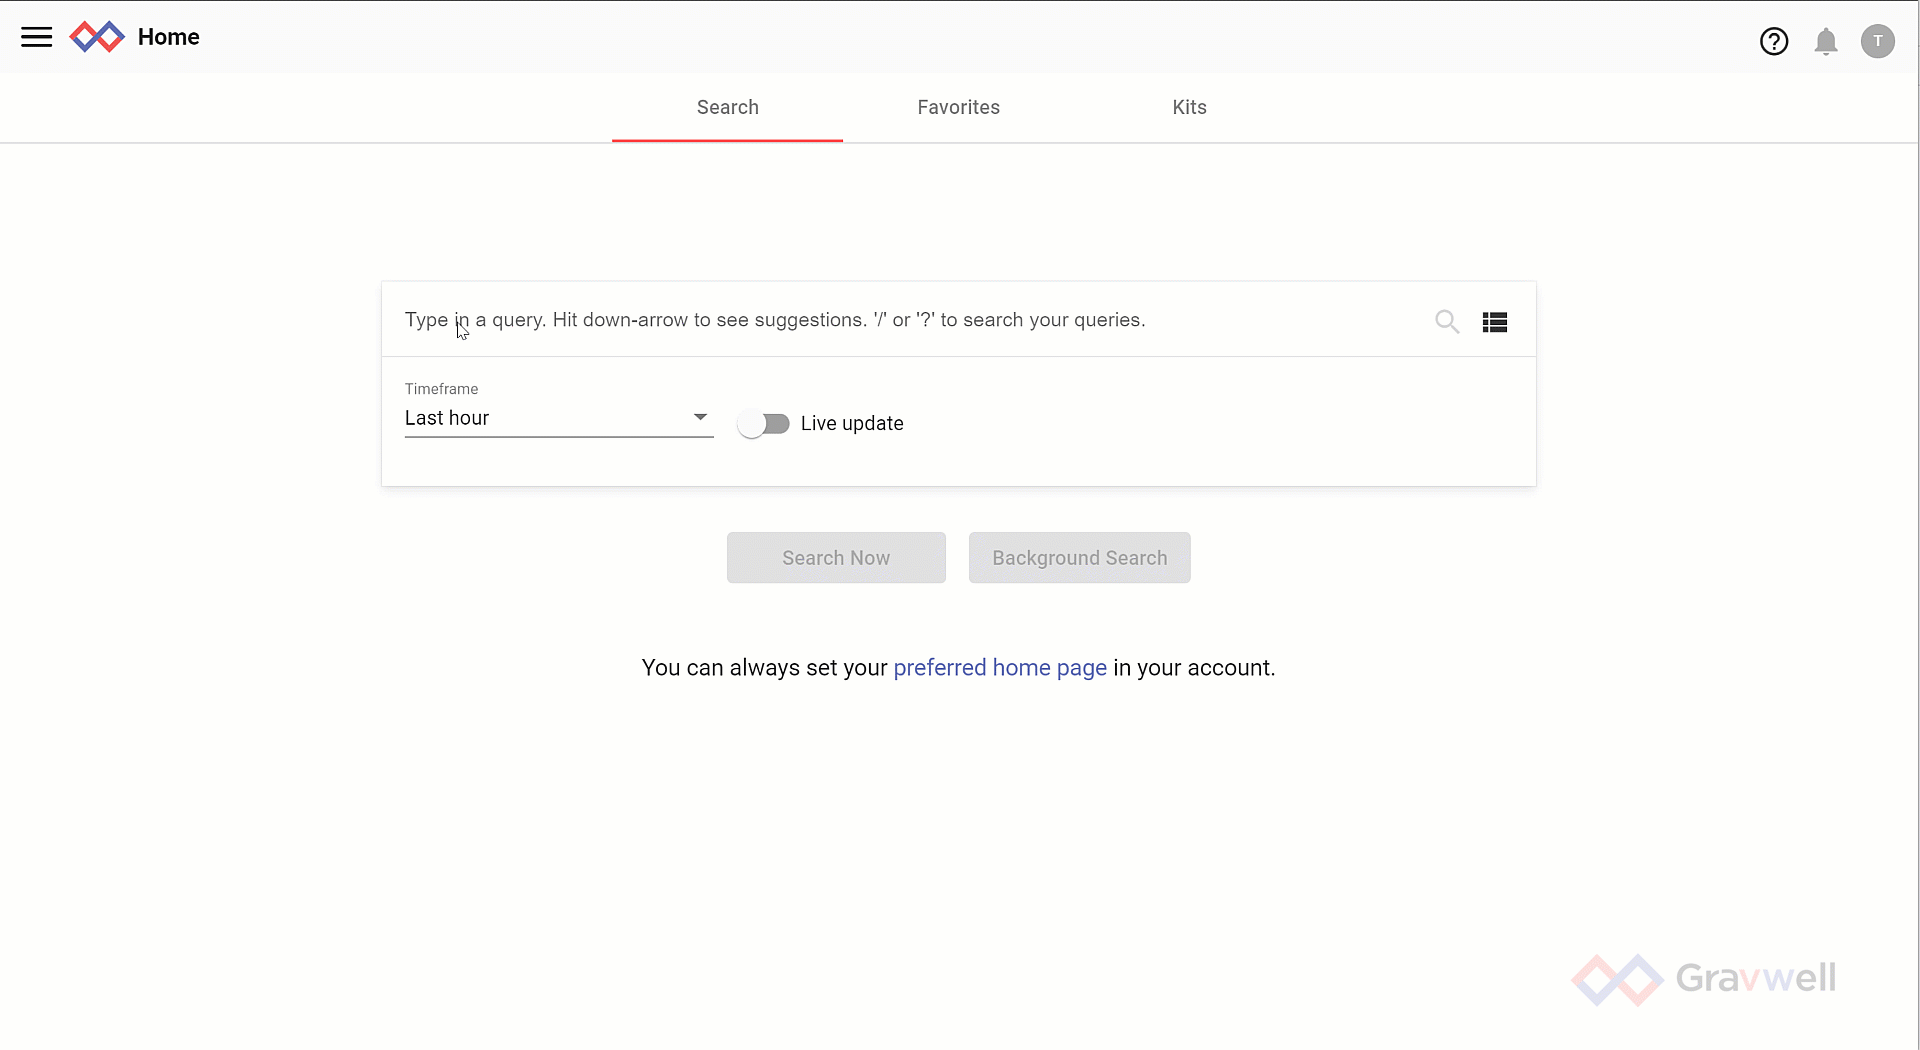Enable the Live update switch

pyautogui.click(x=764, y=424)
